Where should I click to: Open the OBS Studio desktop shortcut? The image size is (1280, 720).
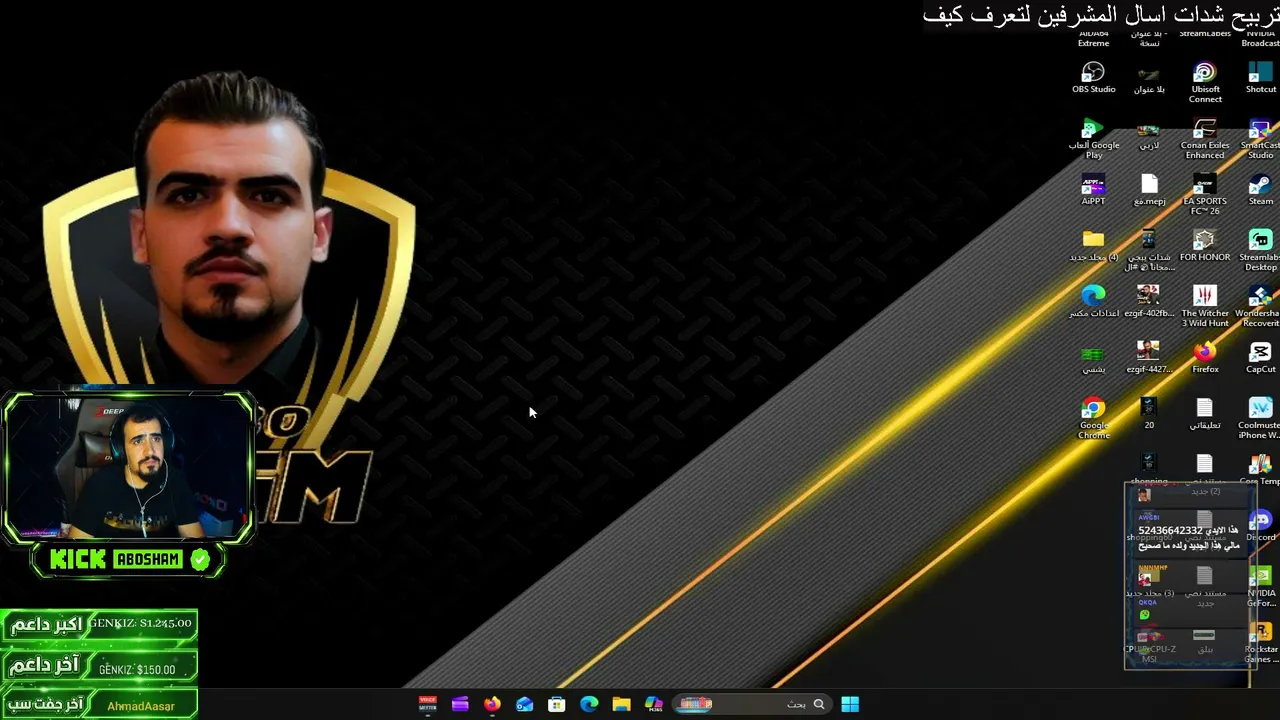click(x=1093, y=78)
